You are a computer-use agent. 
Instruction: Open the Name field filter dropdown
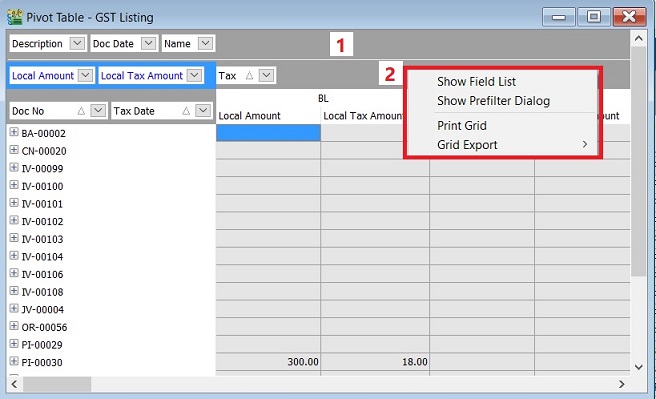[205, 43]
